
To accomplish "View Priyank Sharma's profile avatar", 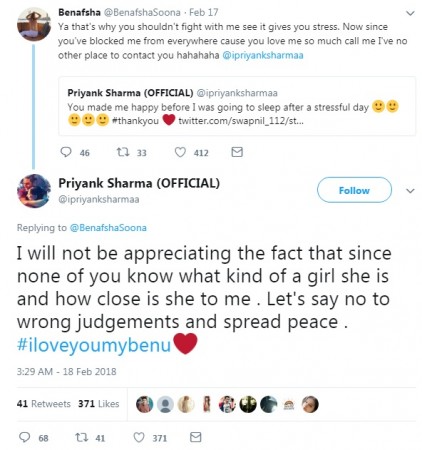I will (34, 191).
